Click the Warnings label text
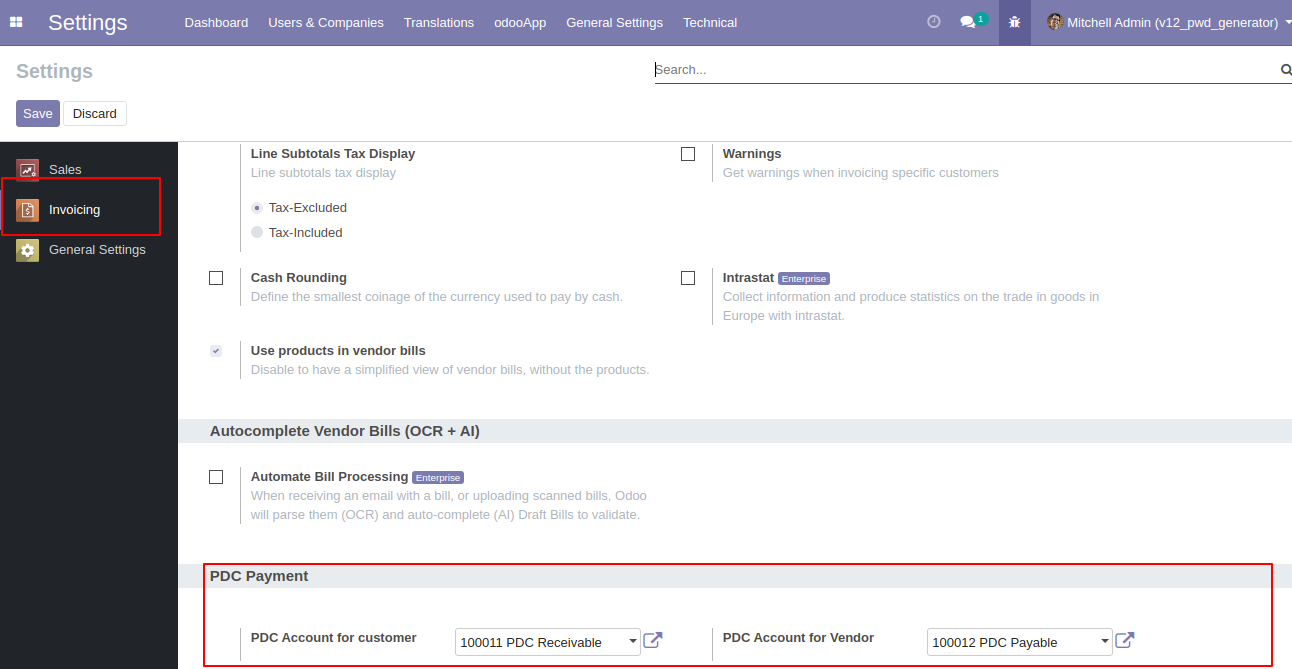The height and width of the screenshot is (669, 1292). (x=752, y=154)
